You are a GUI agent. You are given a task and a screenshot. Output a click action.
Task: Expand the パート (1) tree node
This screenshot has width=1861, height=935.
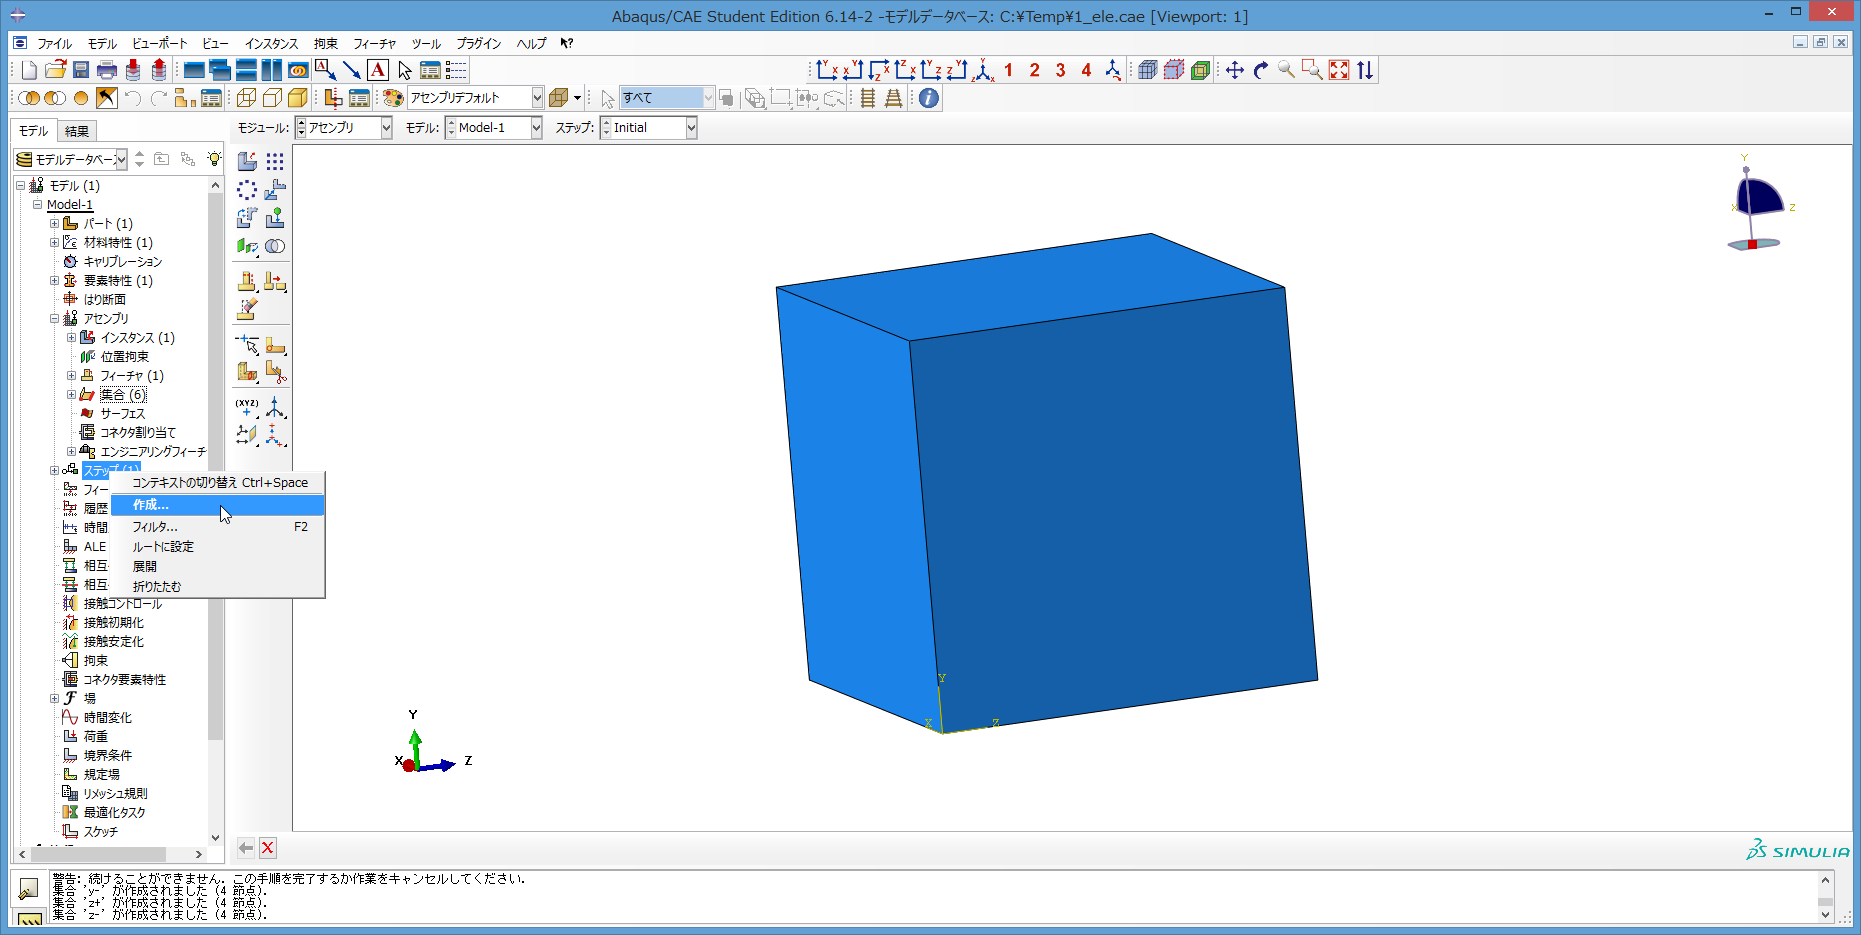54,224
